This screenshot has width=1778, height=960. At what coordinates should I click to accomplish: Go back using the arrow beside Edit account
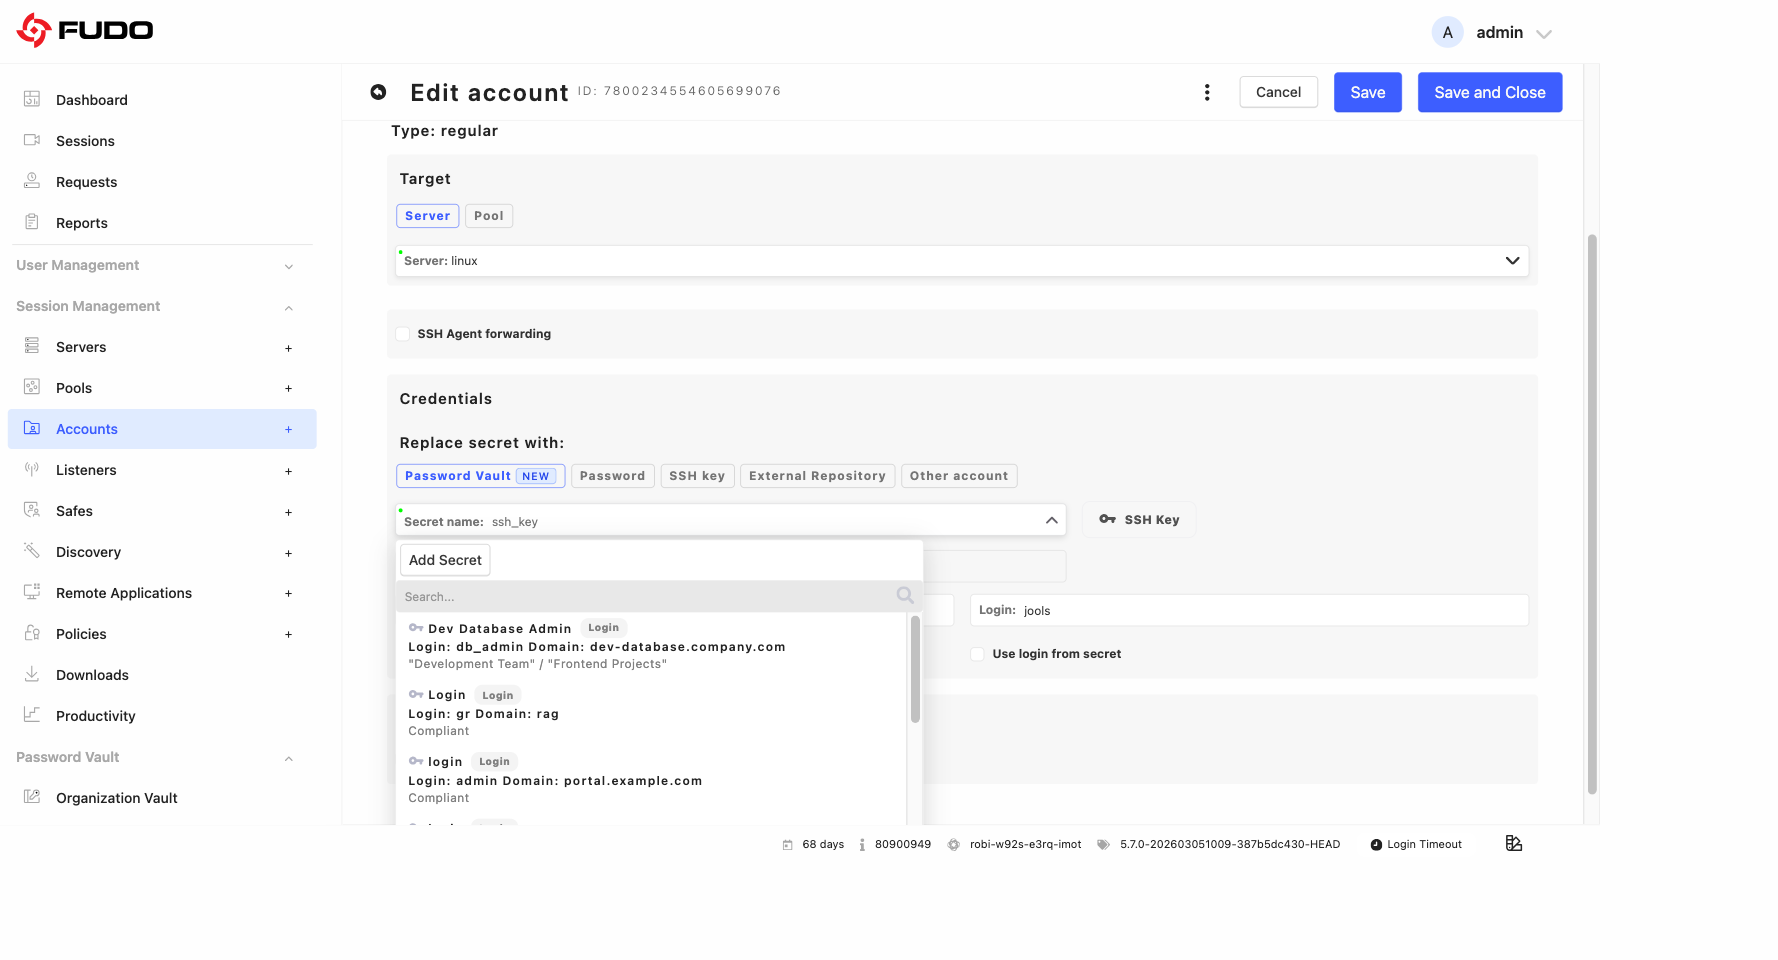[x=378, y=92]
